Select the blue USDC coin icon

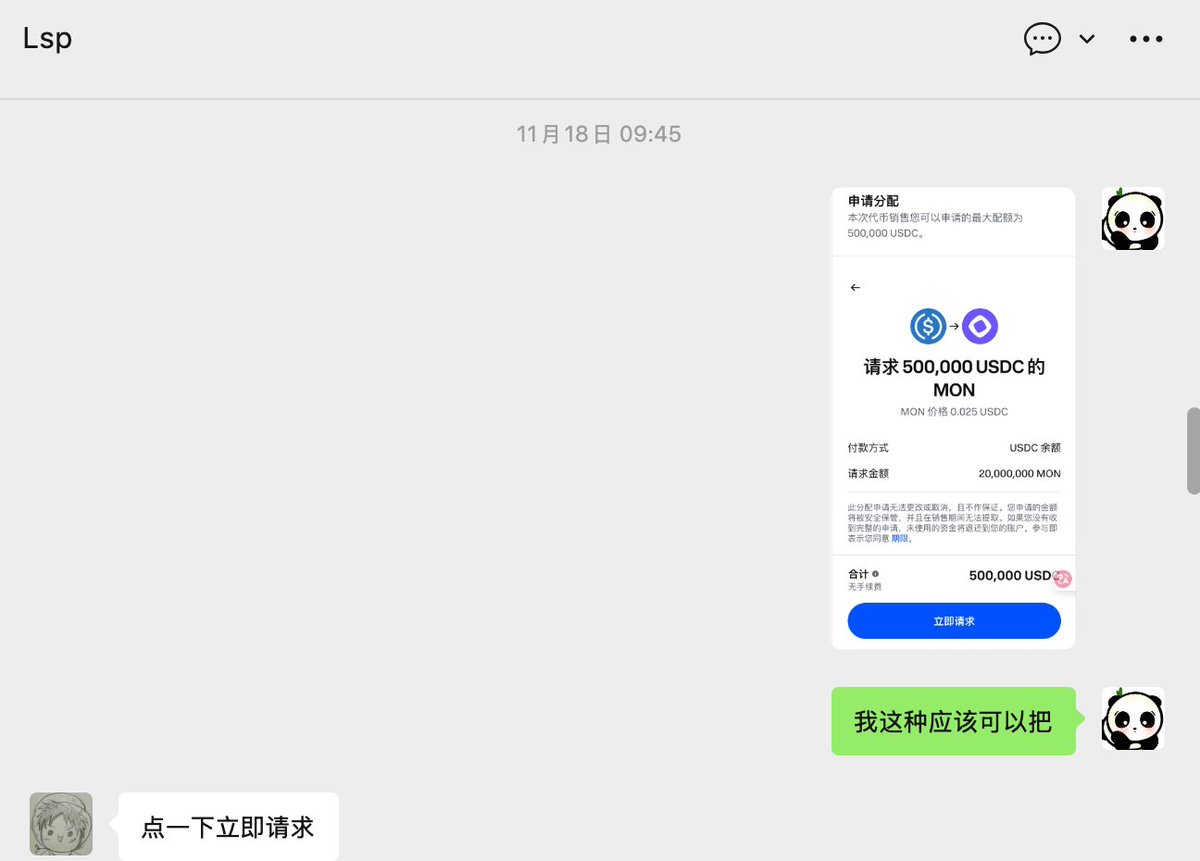point(928,326)
